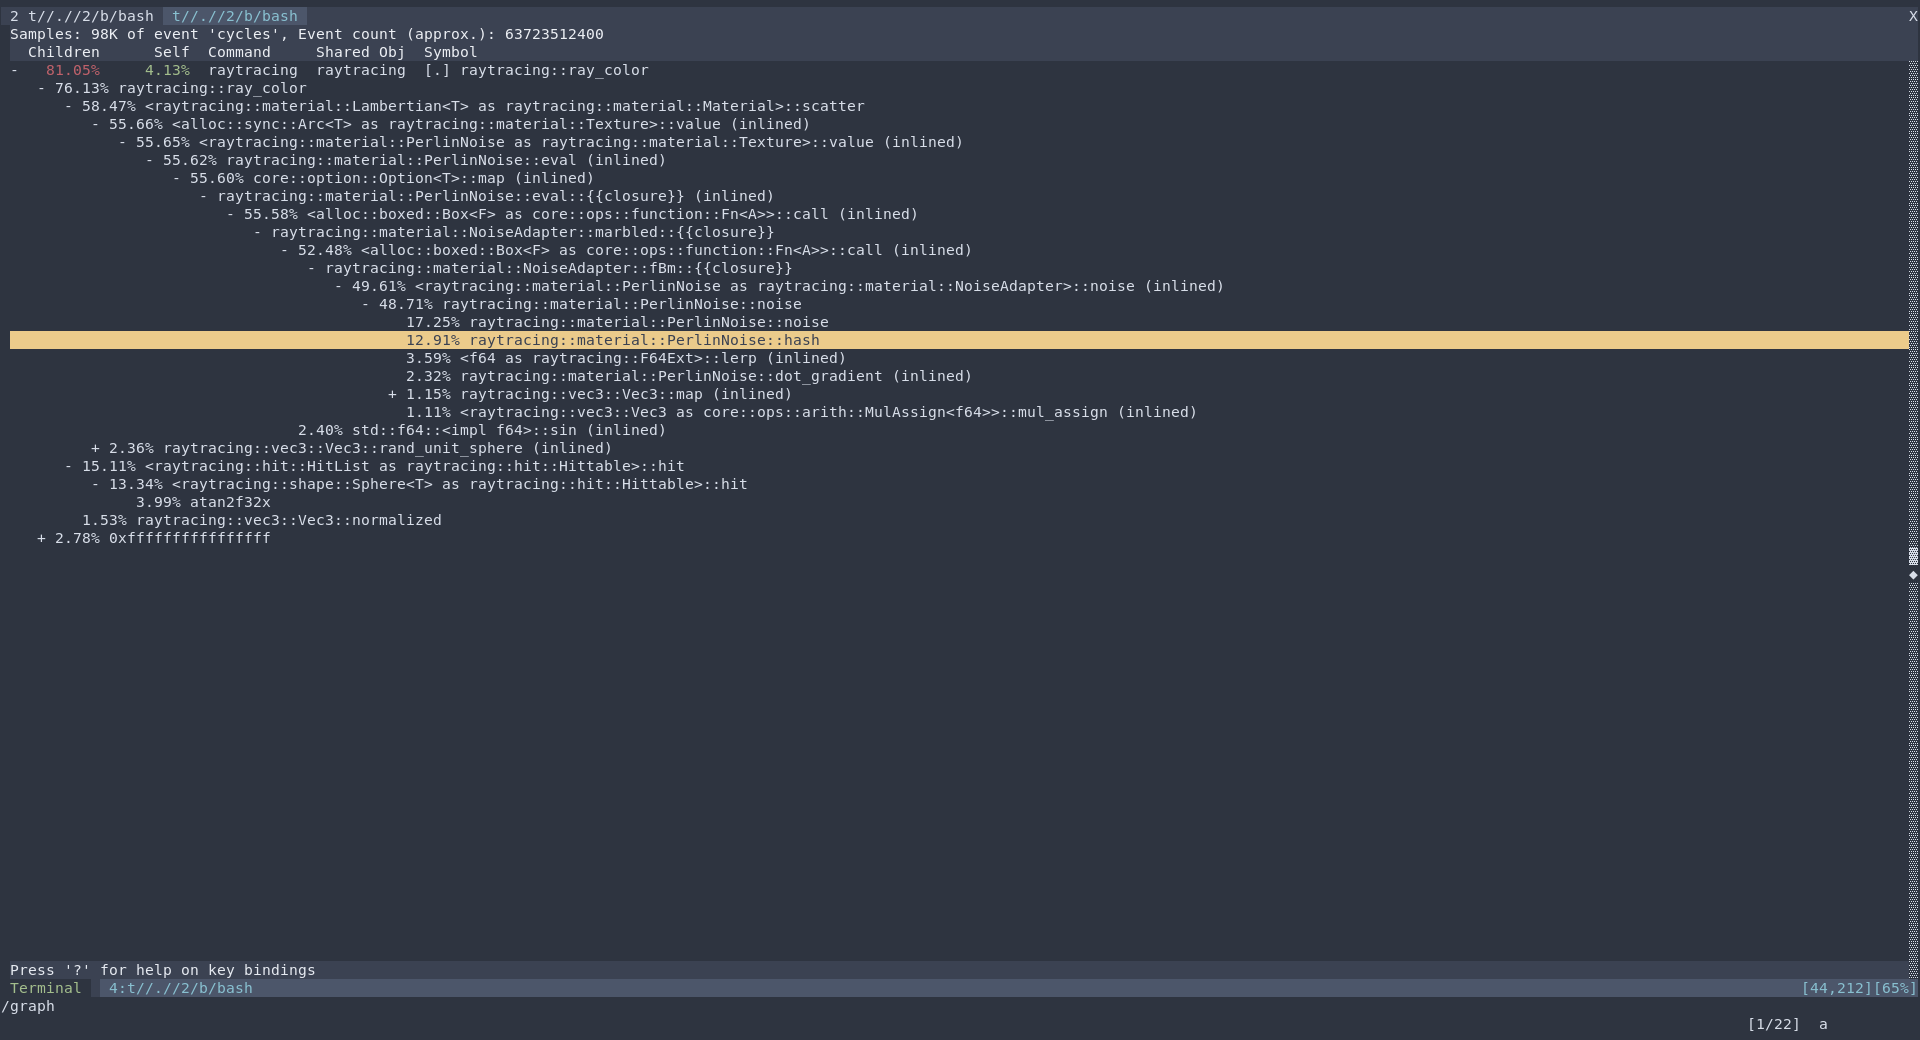Collapse the 52.48% Box Fn call node
The image size is (1920, 1040).
tap(284, 251)
